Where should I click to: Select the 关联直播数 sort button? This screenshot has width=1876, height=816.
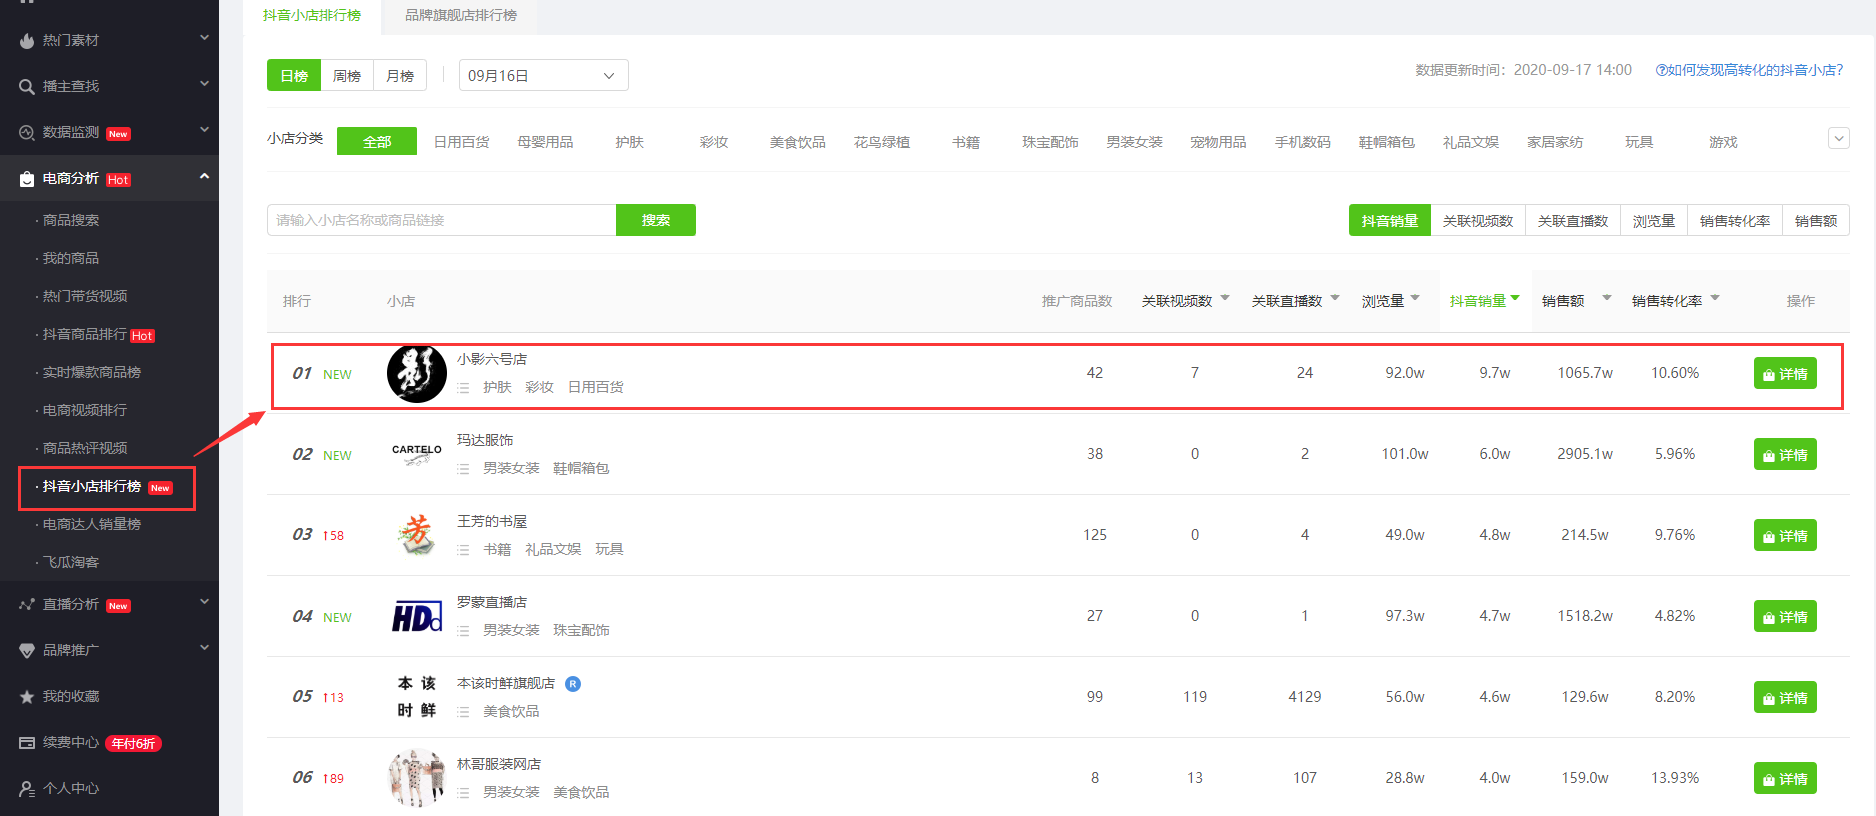[x=1573, y=221]
